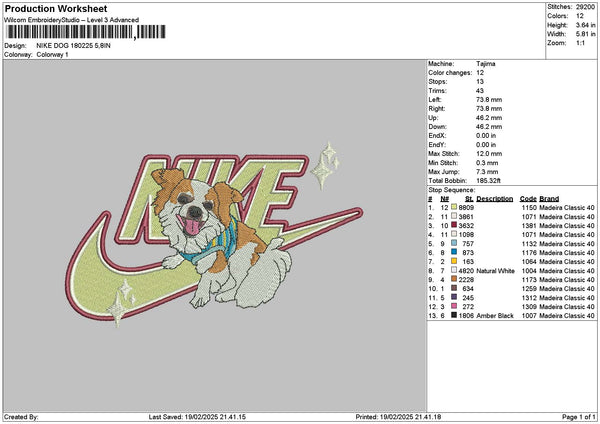Select the Trims value 43

480,91
